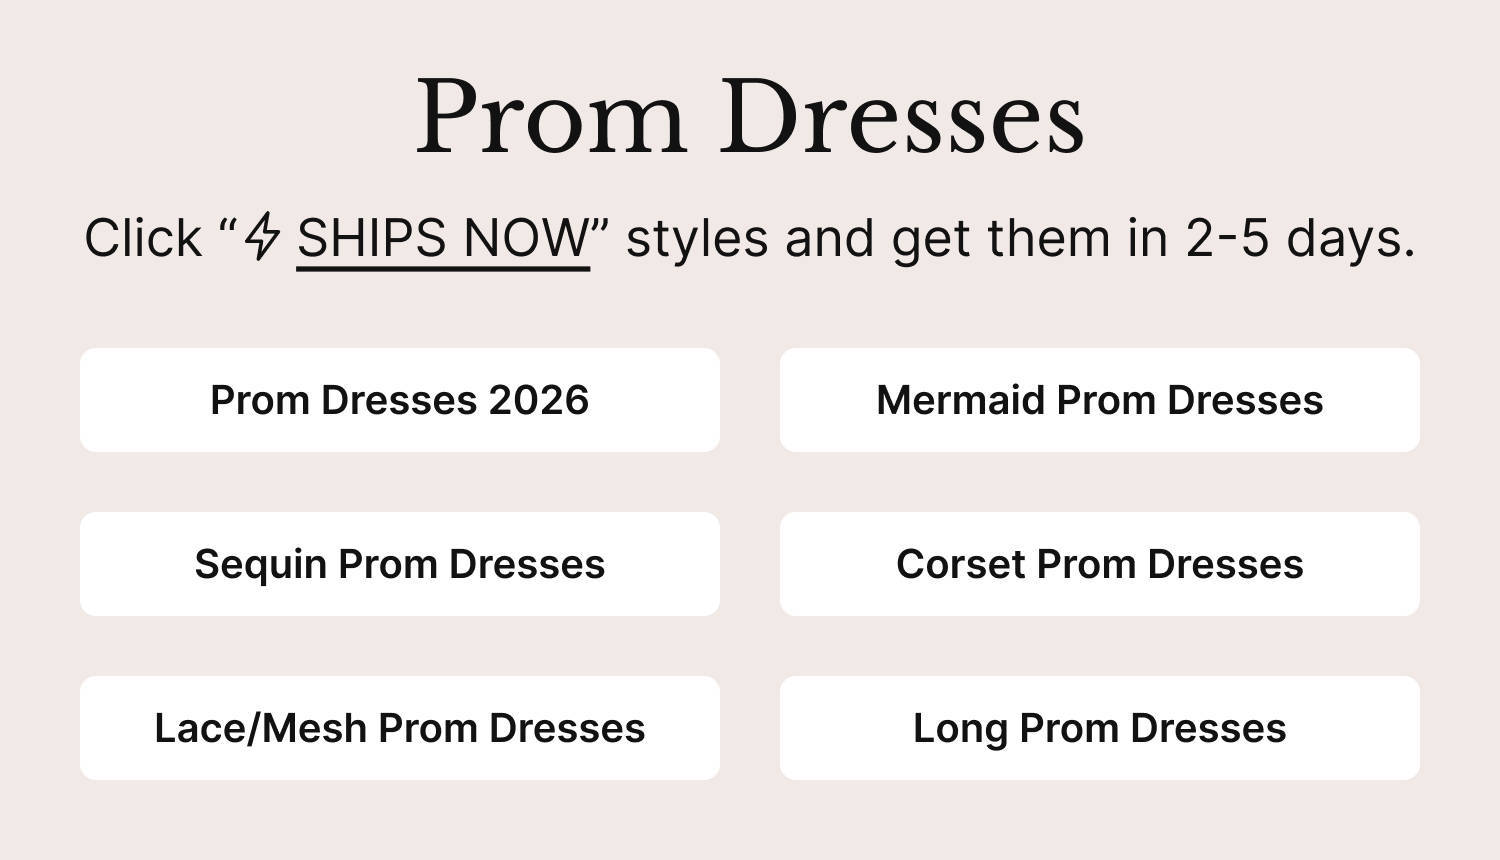The image size is (1500, 860).
Task: Select the corset-style dresses category
Action: pyautogui.click(x=1099, y=564)
